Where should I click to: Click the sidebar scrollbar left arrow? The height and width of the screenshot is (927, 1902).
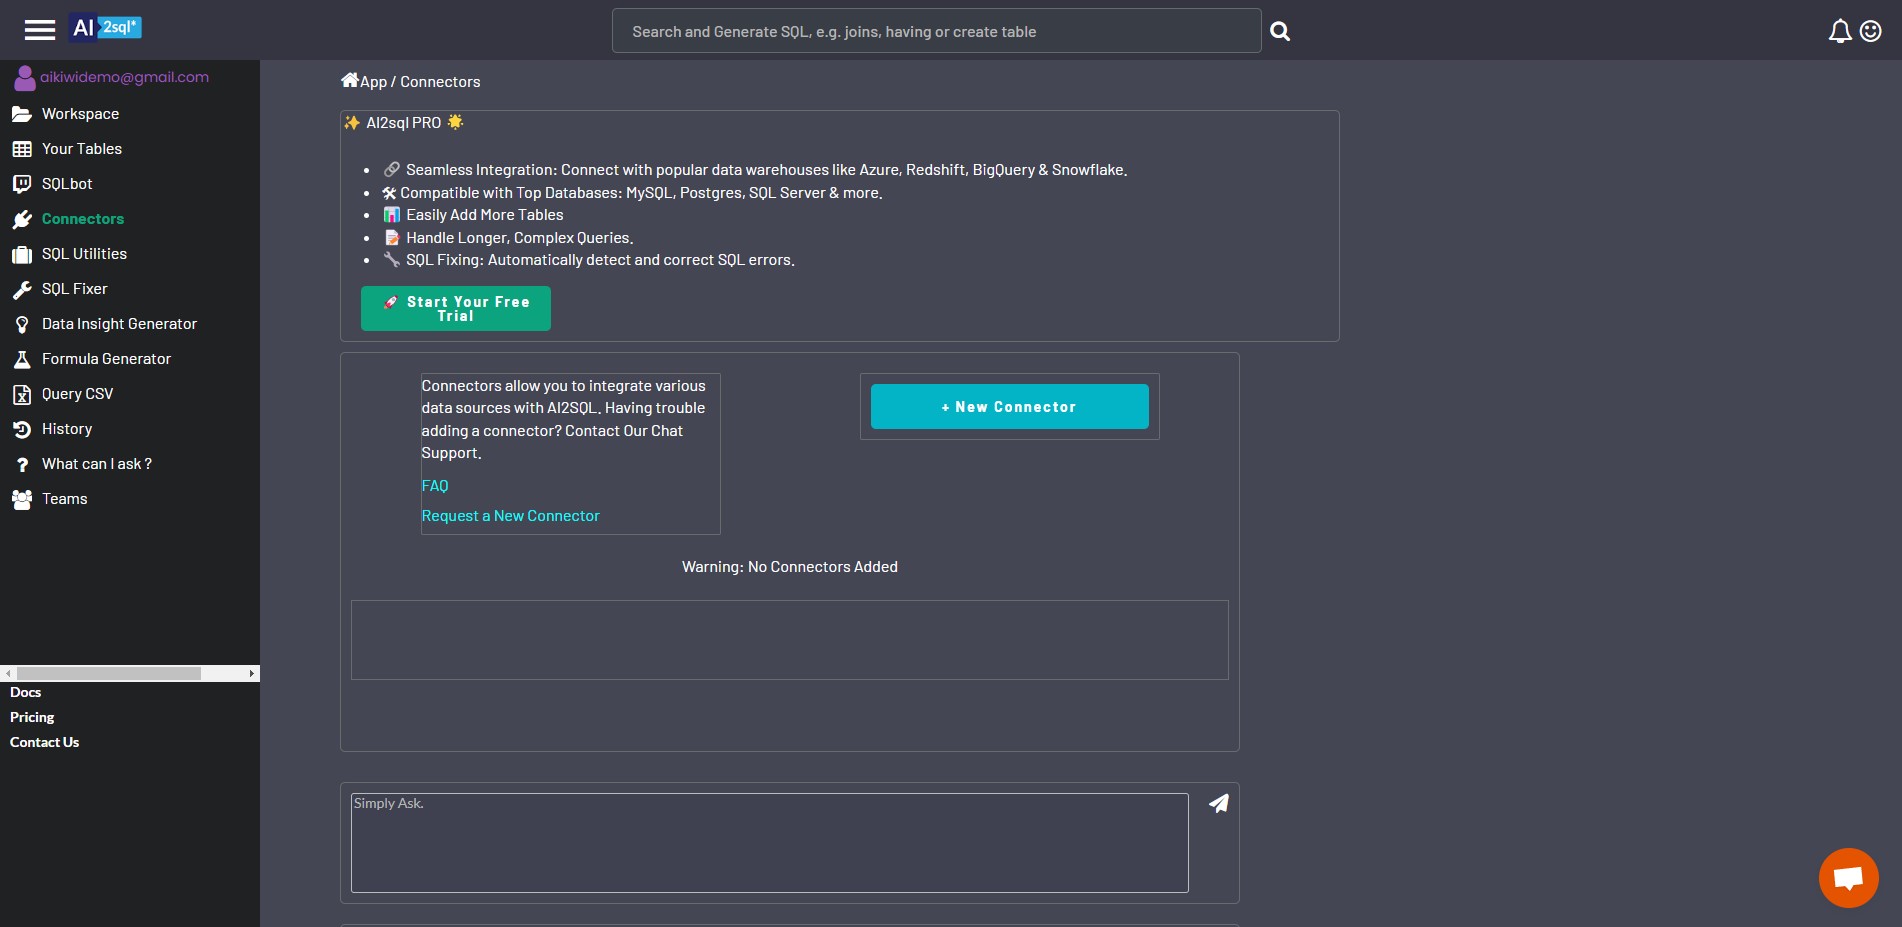coord(8,674)
